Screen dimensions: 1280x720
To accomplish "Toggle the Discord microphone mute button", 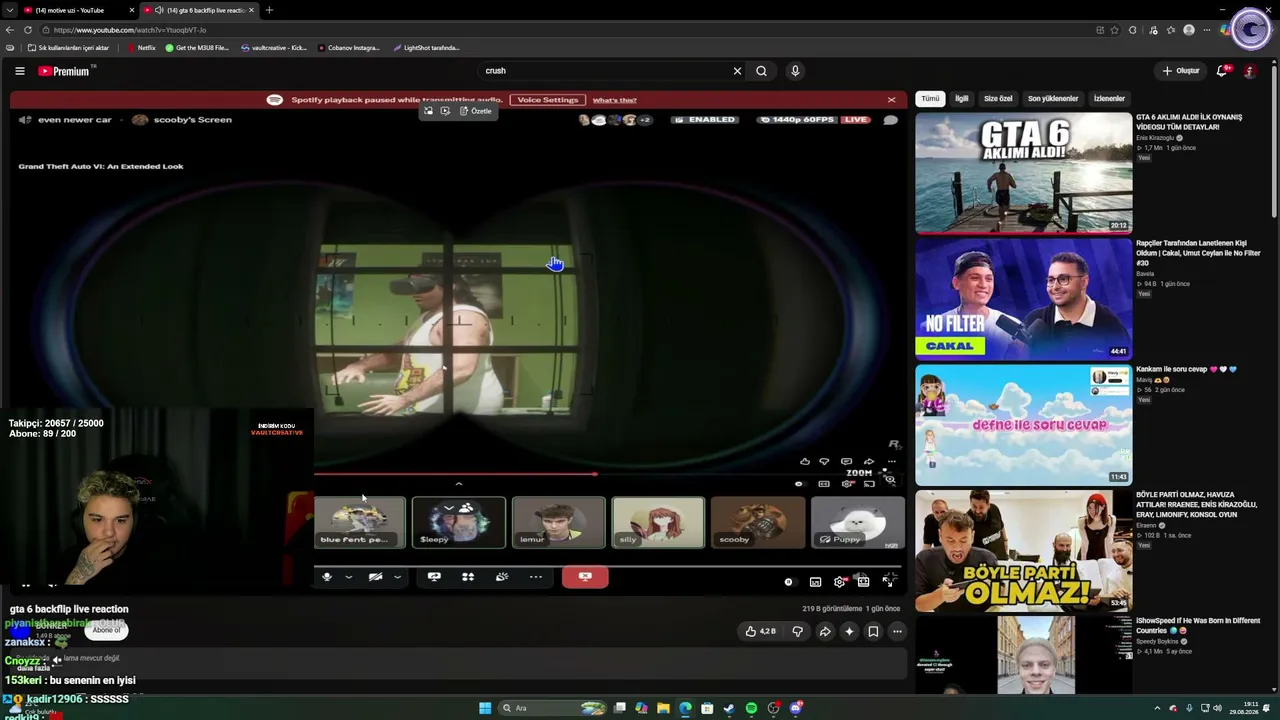I will tap(327, 577).
